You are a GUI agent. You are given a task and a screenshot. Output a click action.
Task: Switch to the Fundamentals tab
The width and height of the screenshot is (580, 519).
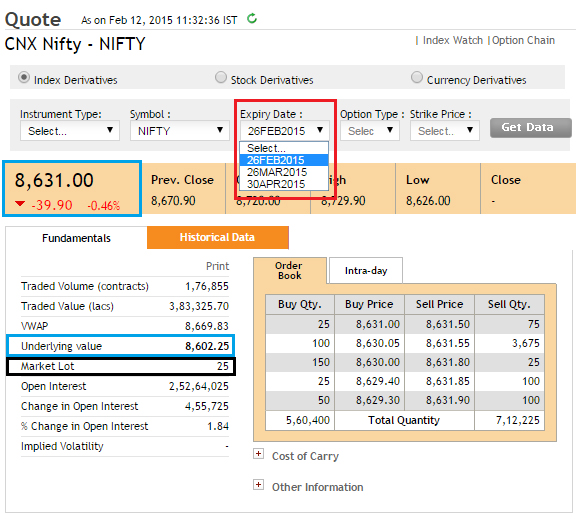76,238
